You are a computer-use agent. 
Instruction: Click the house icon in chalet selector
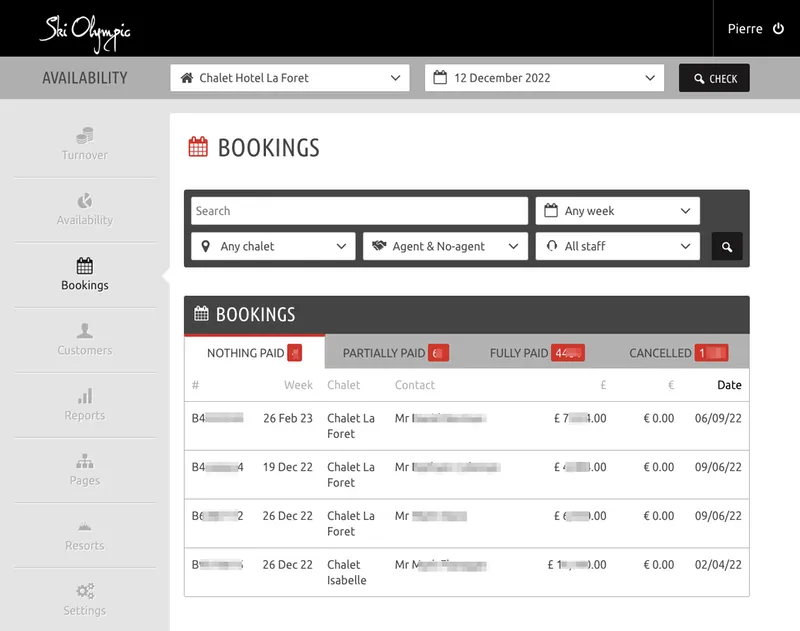(187, 78)
